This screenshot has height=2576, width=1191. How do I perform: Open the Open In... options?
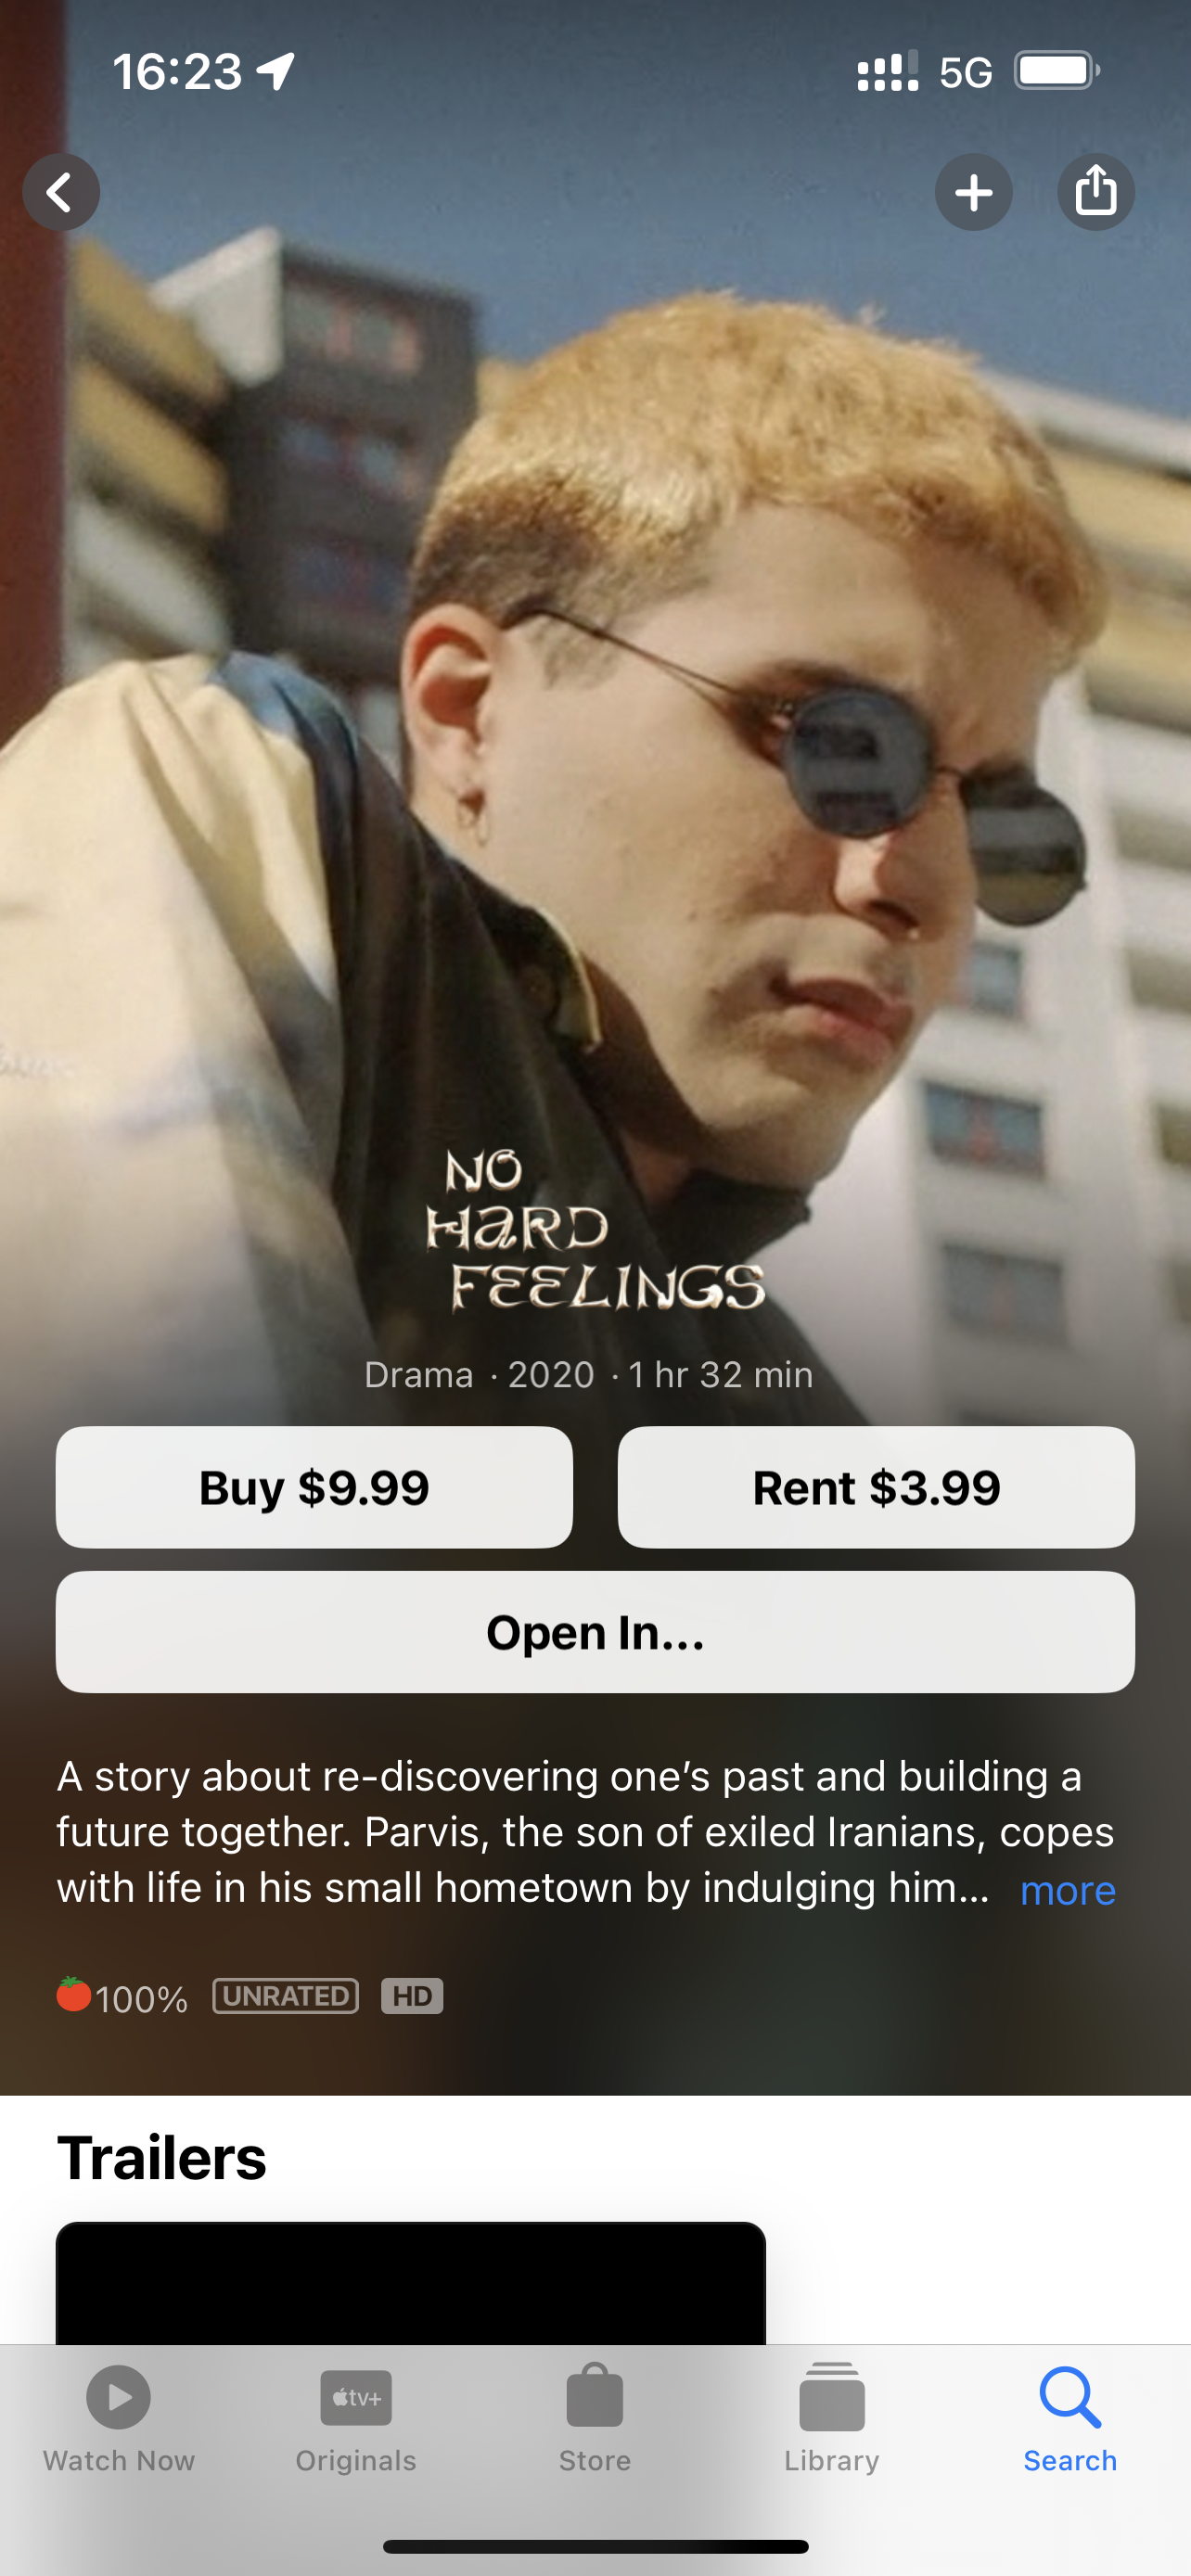595,1632
